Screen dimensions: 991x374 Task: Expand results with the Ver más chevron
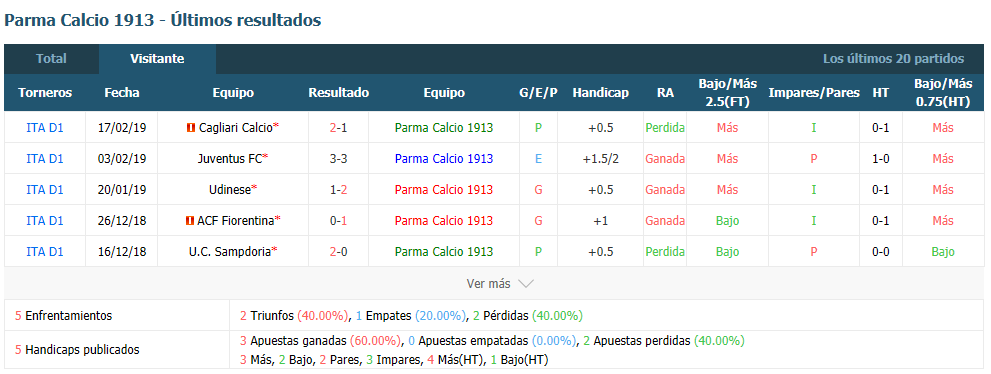pos(525,284)
